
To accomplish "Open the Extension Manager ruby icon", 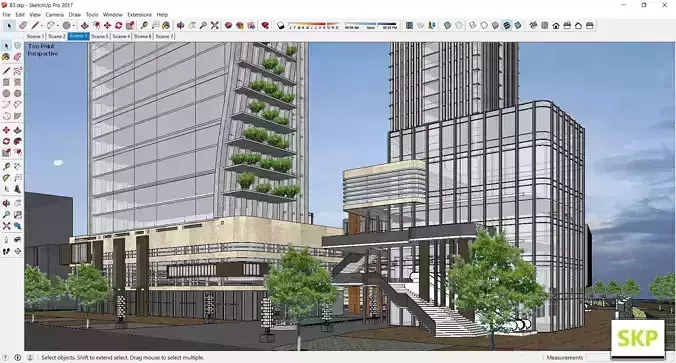I will click(265, 25).
